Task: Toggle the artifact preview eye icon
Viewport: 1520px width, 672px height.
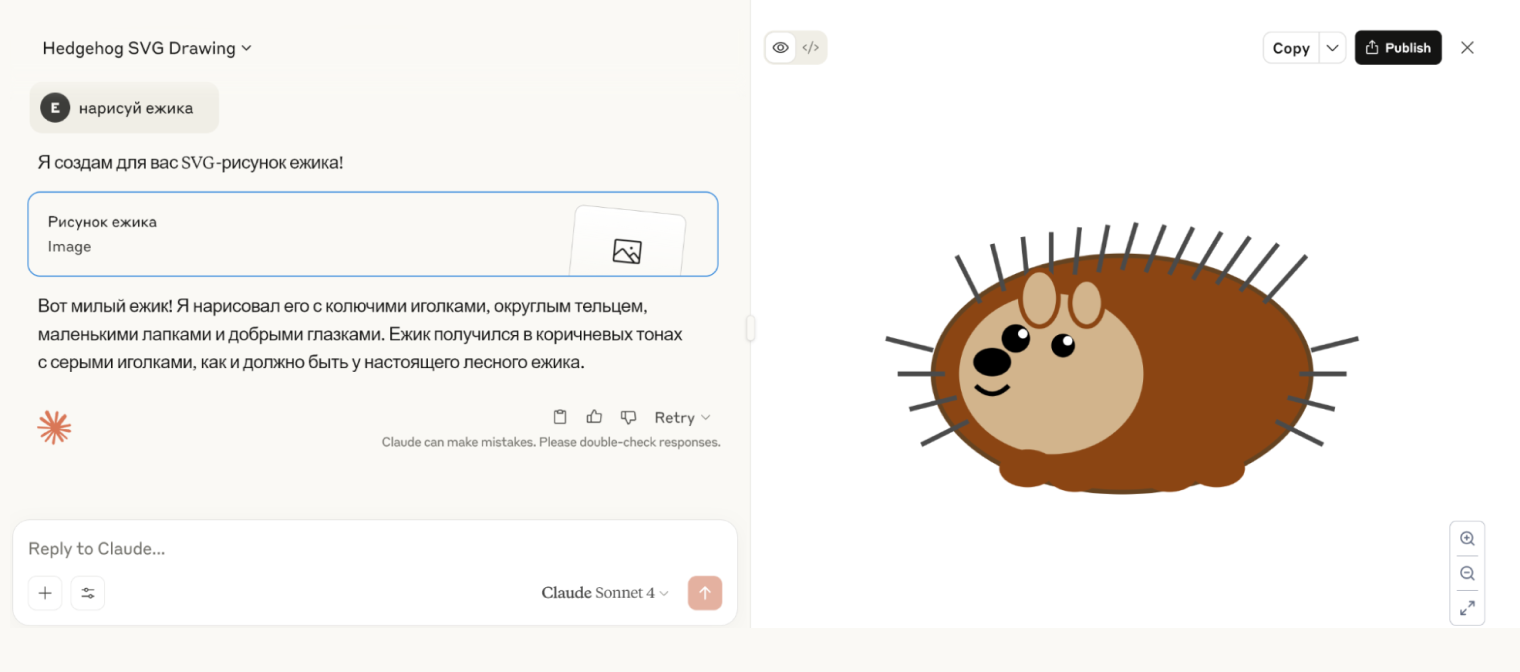Action: [x=780, y=47]
